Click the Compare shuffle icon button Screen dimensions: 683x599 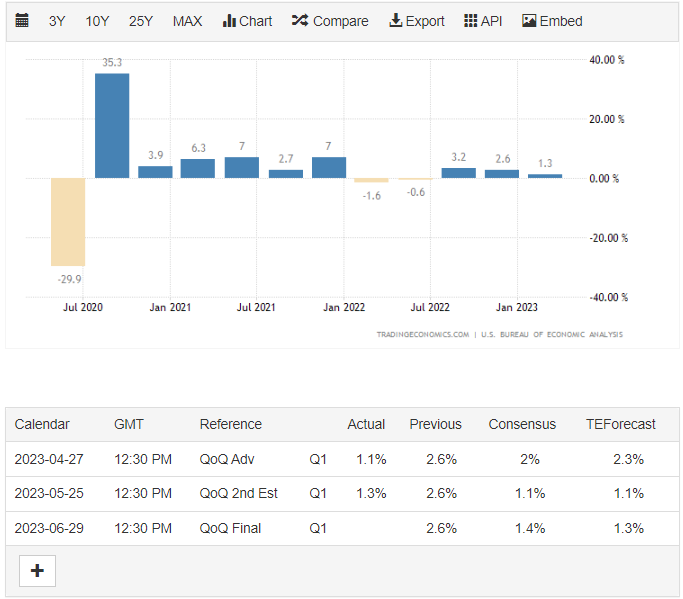(x=329, y=21)
